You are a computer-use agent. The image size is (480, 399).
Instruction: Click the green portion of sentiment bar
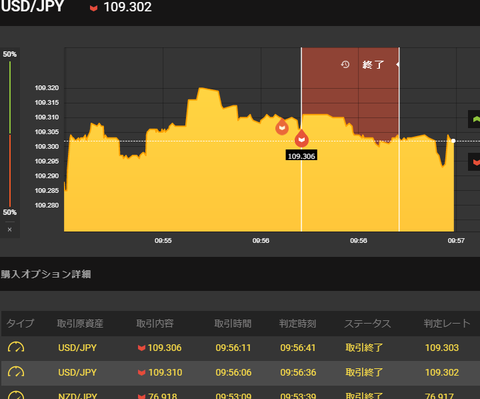(x=10, y=97)
